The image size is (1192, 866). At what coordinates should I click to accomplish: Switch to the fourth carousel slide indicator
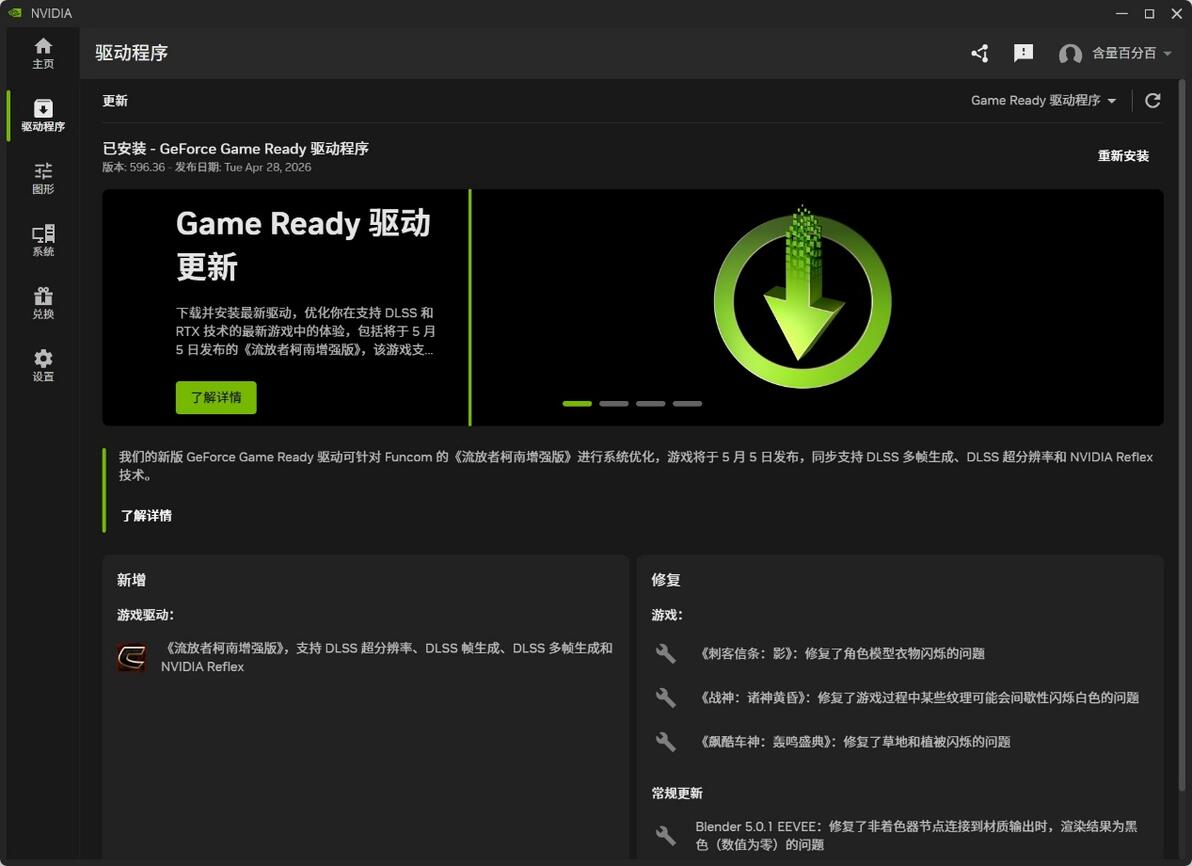click(687, 404)
